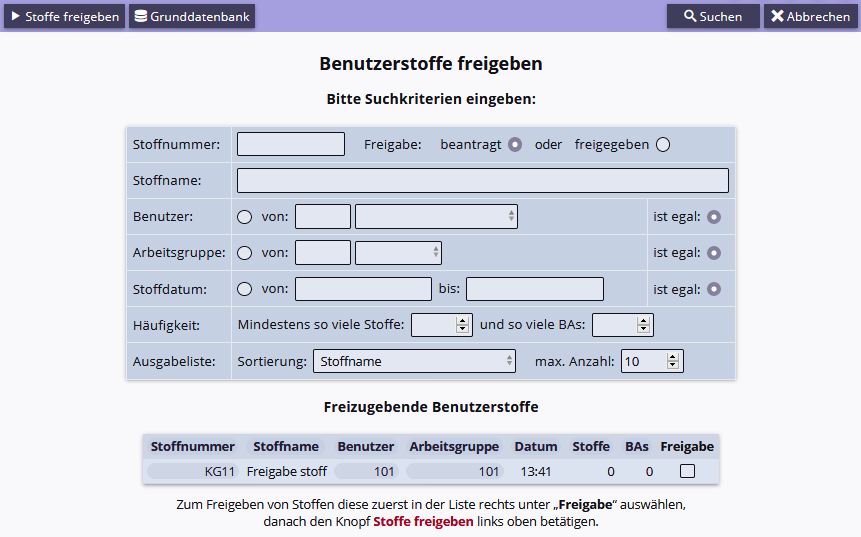Select the Stoffdatum von radio button
Image resolution: width=861 pixels, height=537 pixels.
point(244,289)
